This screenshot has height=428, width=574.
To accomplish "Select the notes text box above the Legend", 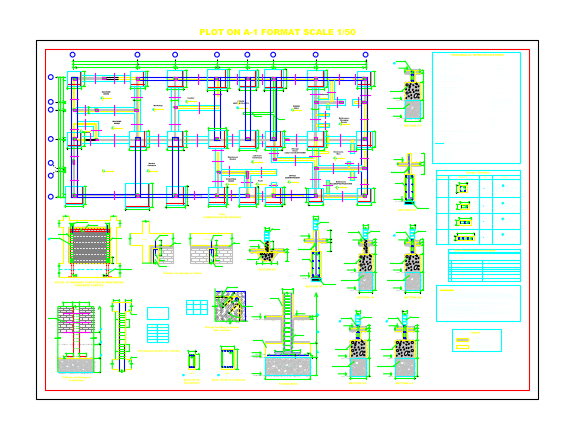I will point(478,304).
